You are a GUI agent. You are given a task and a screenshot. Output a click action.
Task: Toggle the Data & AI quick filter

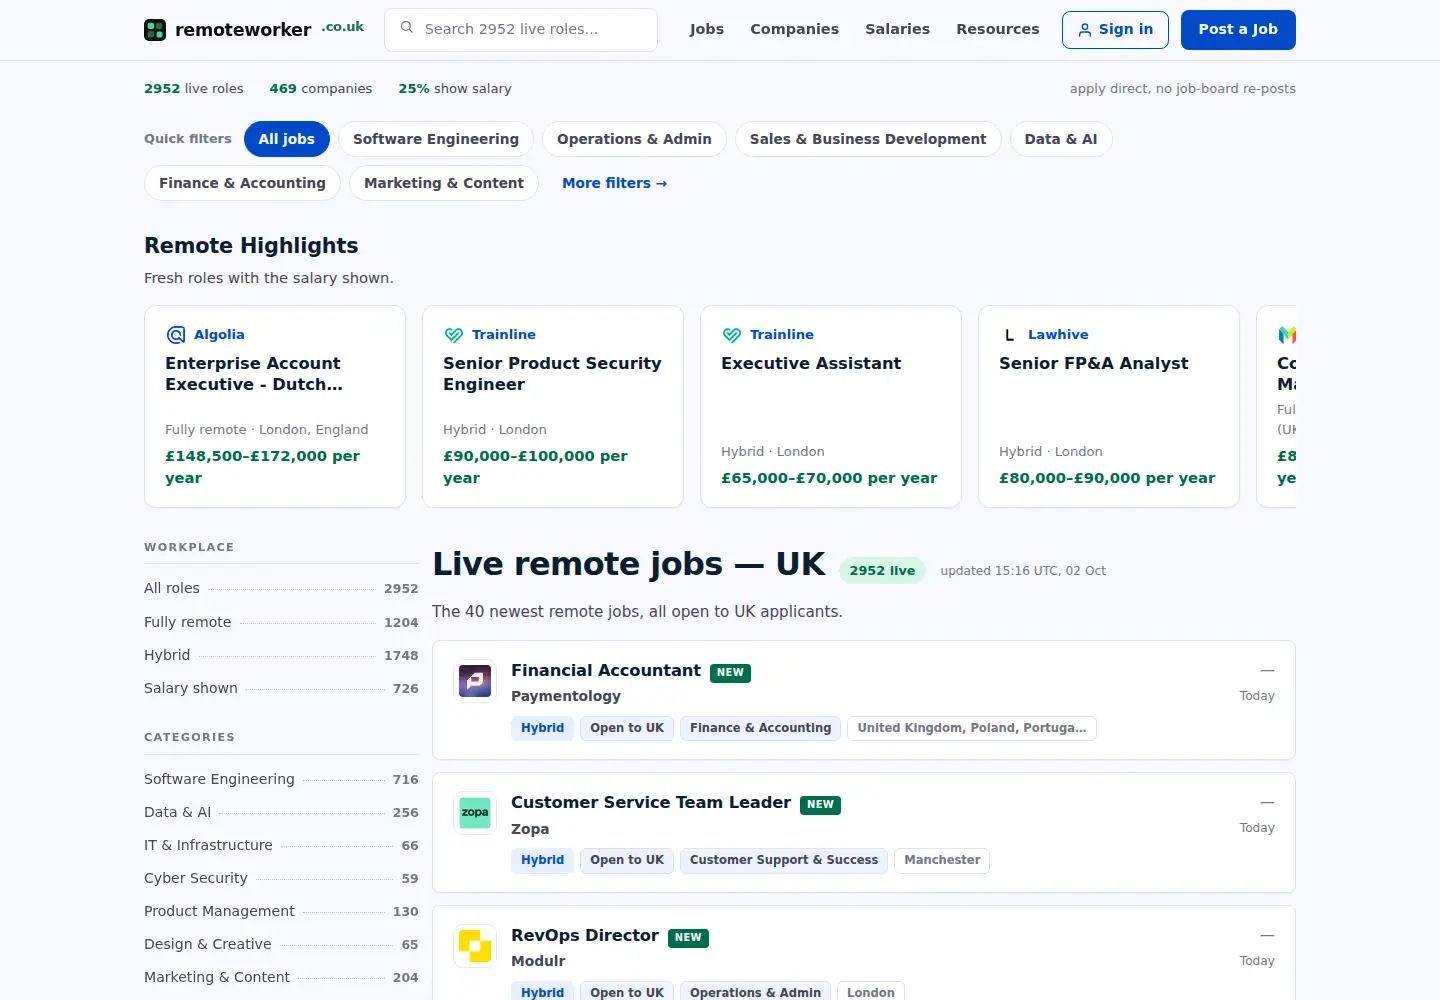(1061, 139)
